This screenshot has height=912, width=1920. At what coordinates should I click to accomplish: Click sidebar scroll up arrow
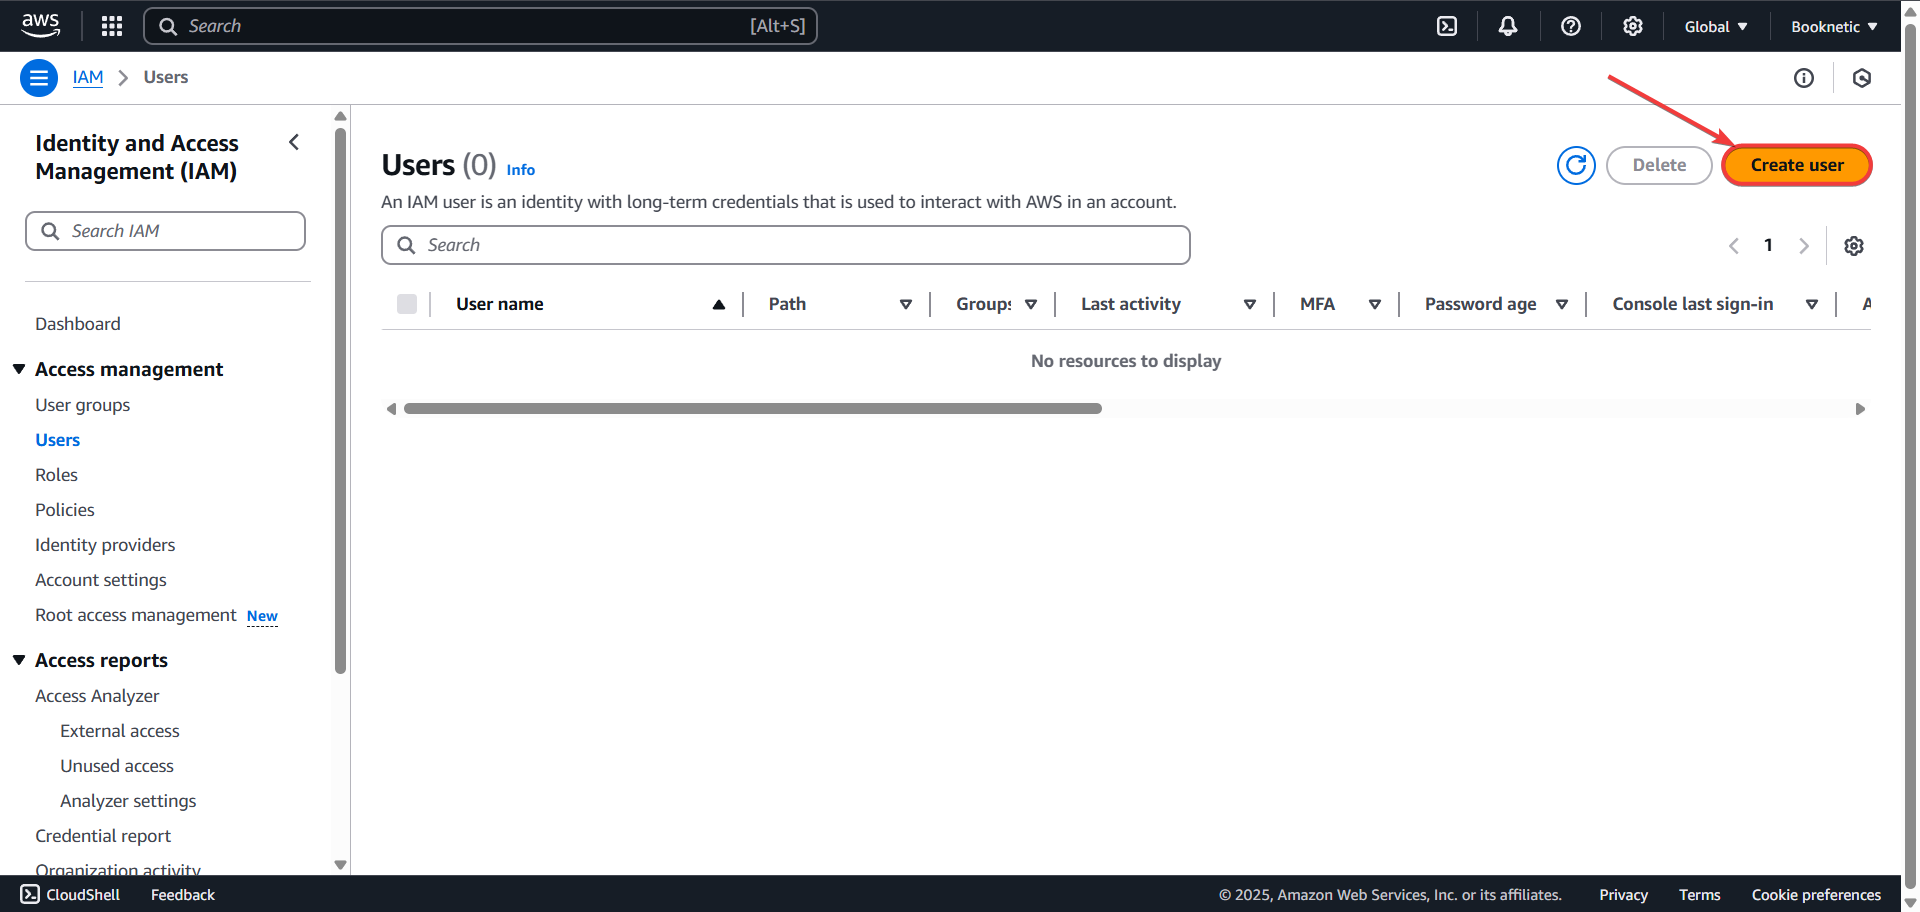tap(340, 116)
